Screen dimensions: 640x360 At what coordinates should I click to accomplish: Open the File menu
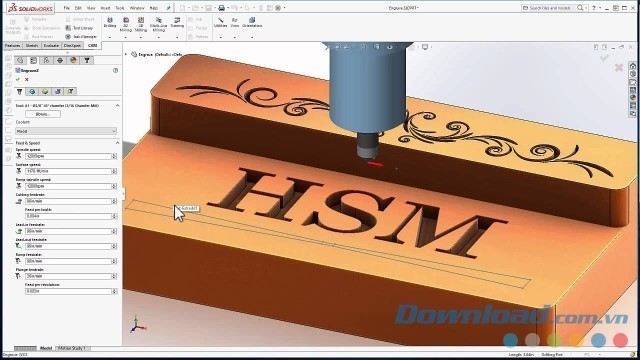tap(67, 8)
